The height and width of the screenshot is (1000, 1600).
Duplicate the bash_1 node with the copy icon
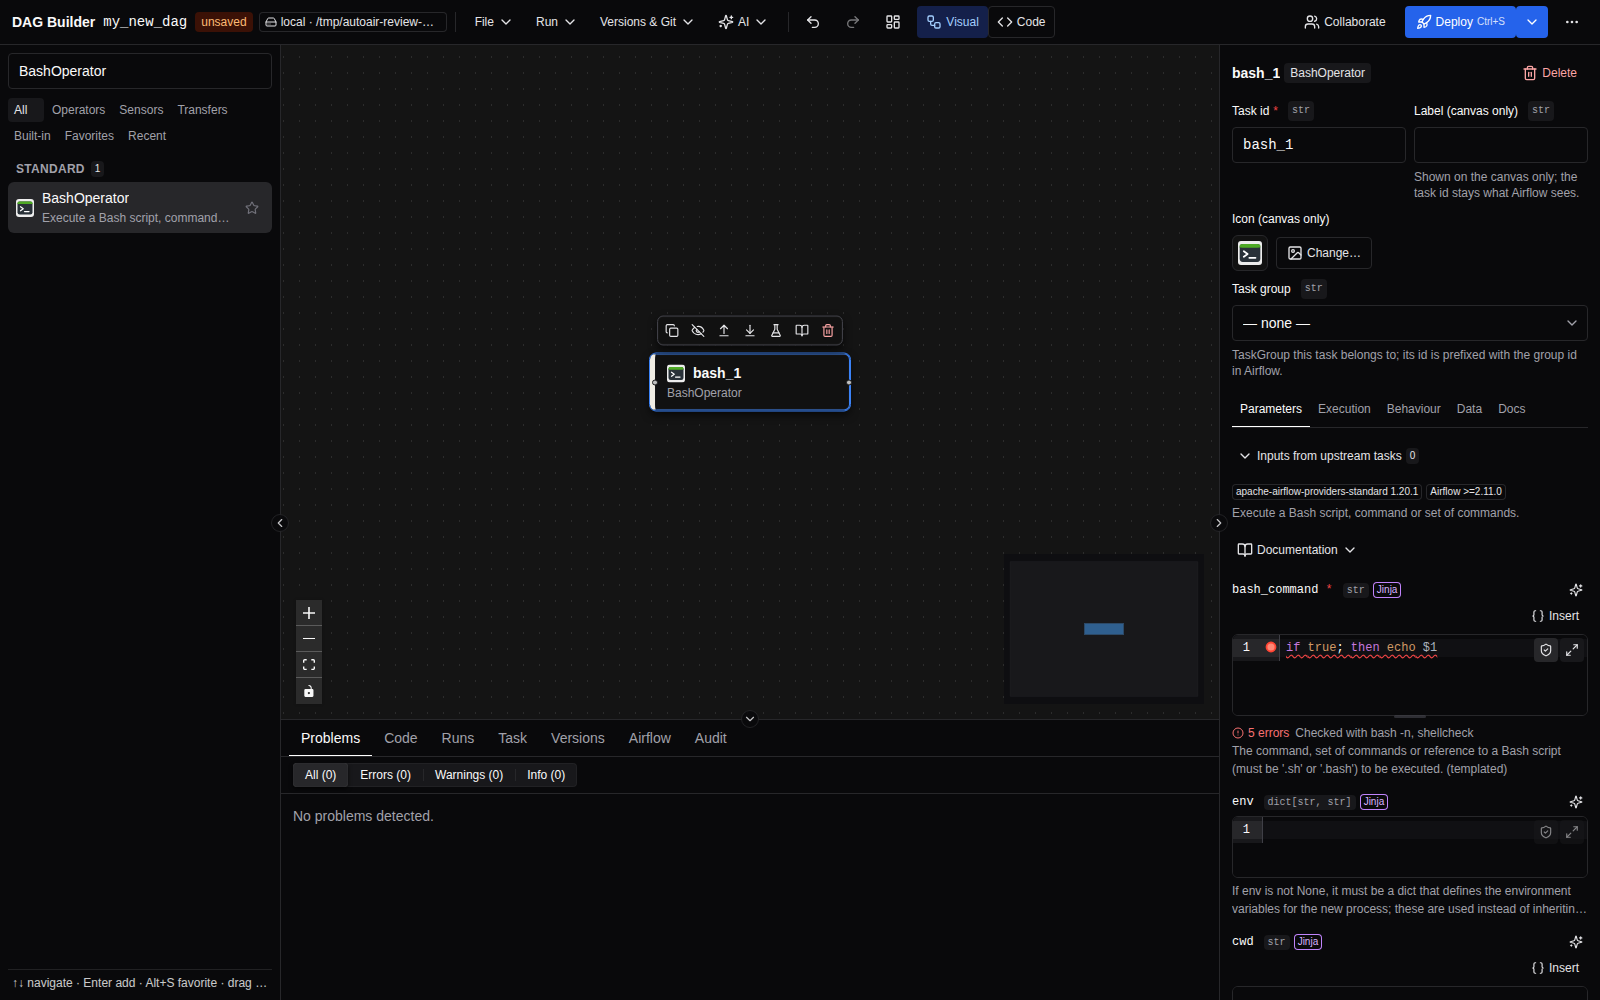[672, 330]
